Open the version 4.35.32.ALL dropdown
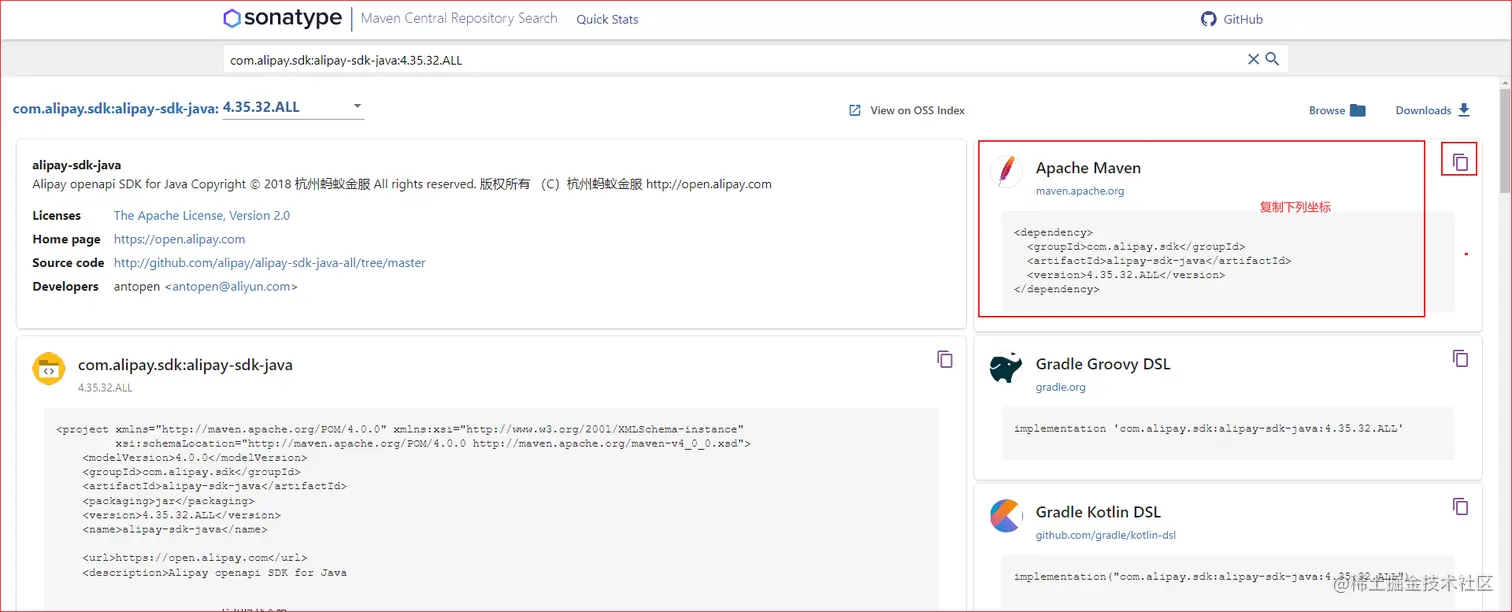 coord(293,107)
